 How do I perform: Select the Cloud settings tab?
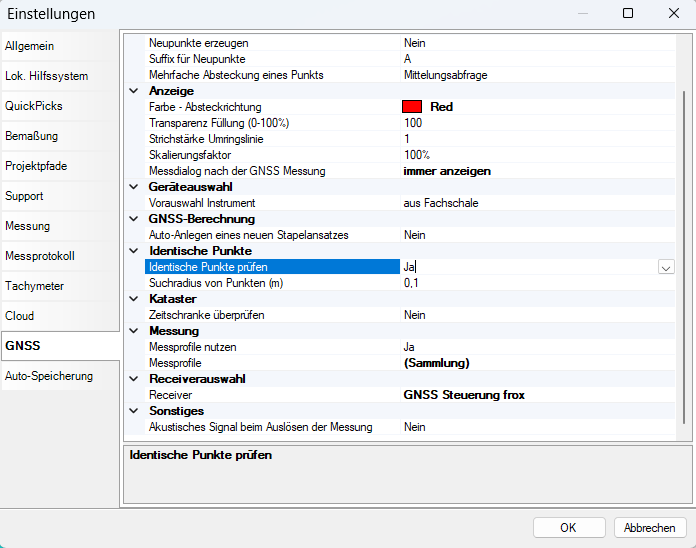pyautogui.click(x=60, y=316)
